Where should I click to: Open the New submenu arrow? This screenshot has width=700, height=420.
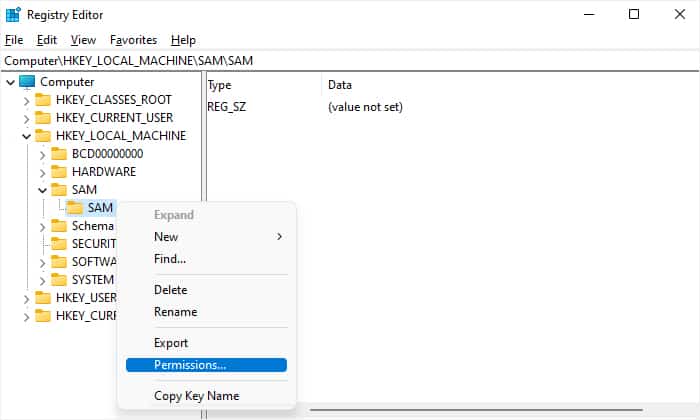(x=279, y=237)
